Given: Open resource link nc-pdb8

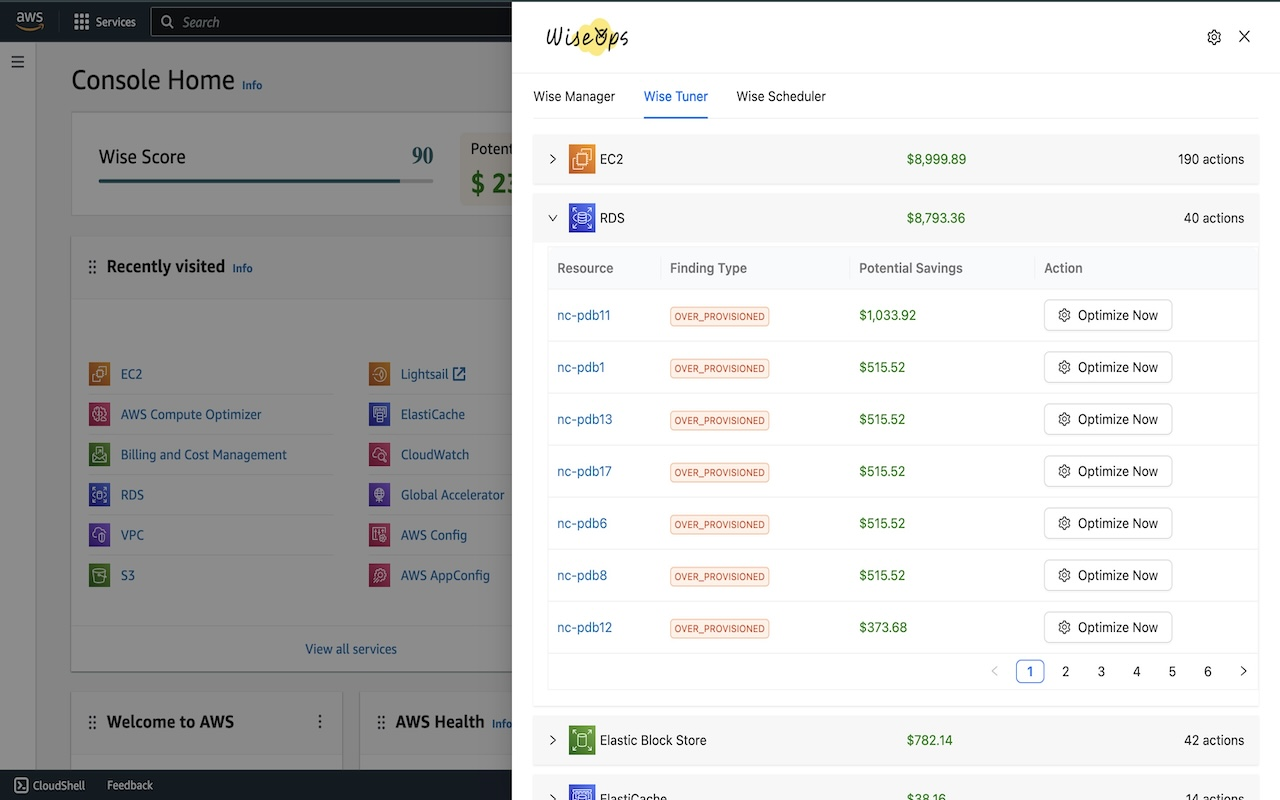Looking at the screenshot, I should (x=582, y=575).
